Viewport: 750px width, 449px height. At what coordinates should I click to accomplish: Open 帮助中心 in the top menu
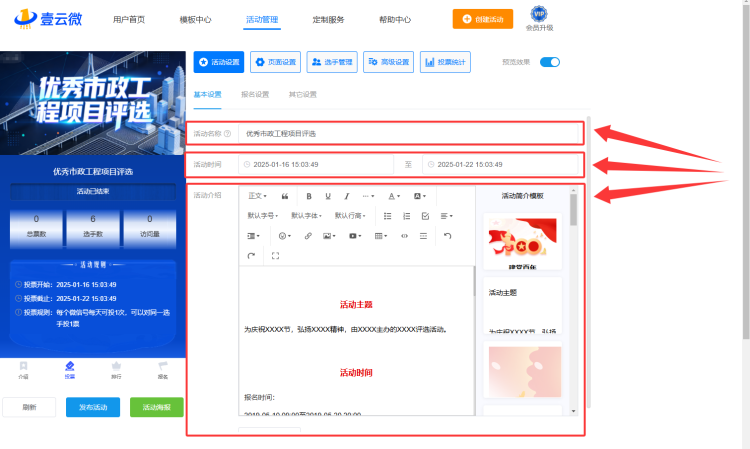pyautogui.click(x=395, y=20)
